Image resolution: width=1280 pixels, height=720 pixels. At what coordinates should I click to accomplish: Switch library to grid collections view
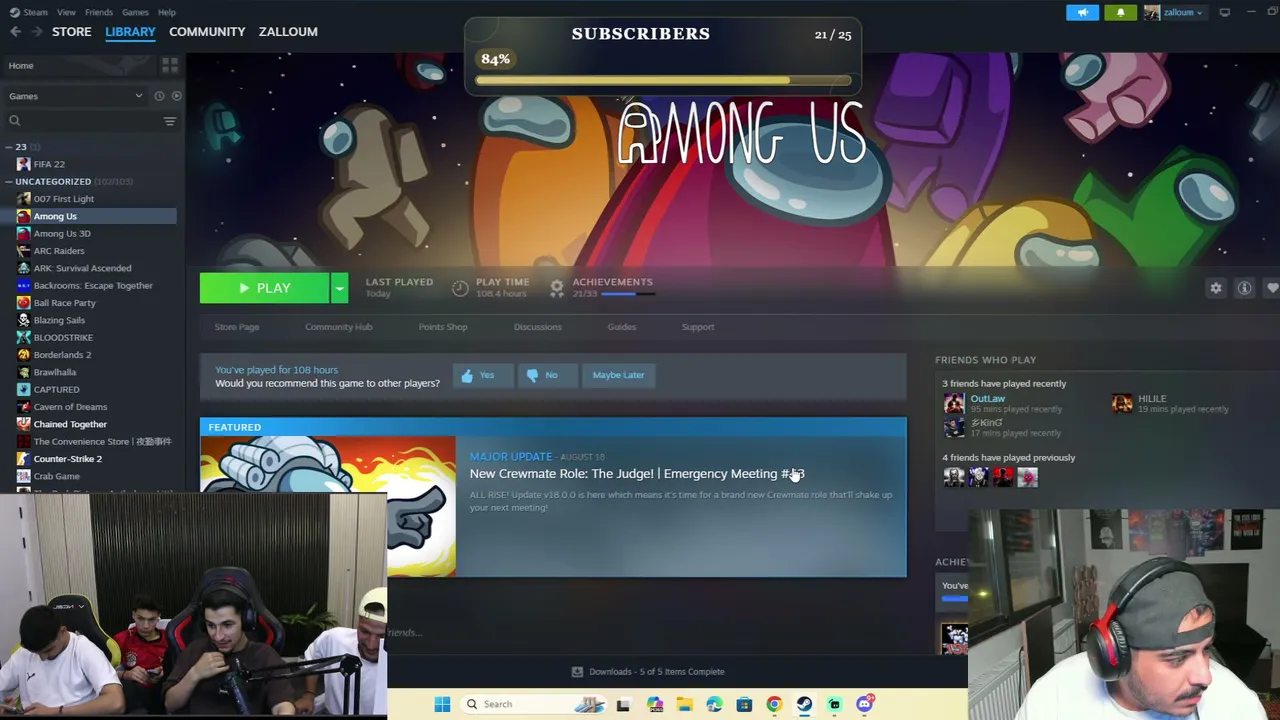170,66
